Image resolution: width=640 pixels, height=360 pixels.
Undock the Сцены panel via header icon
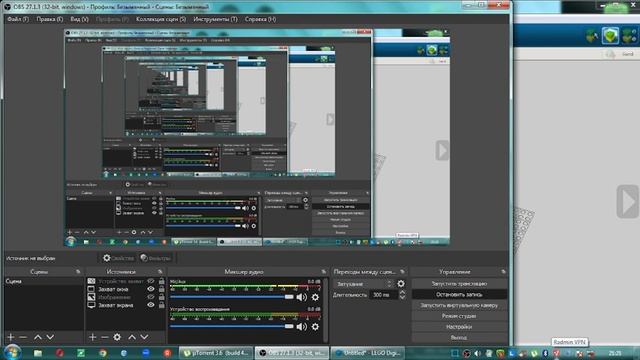coord(78,272)
